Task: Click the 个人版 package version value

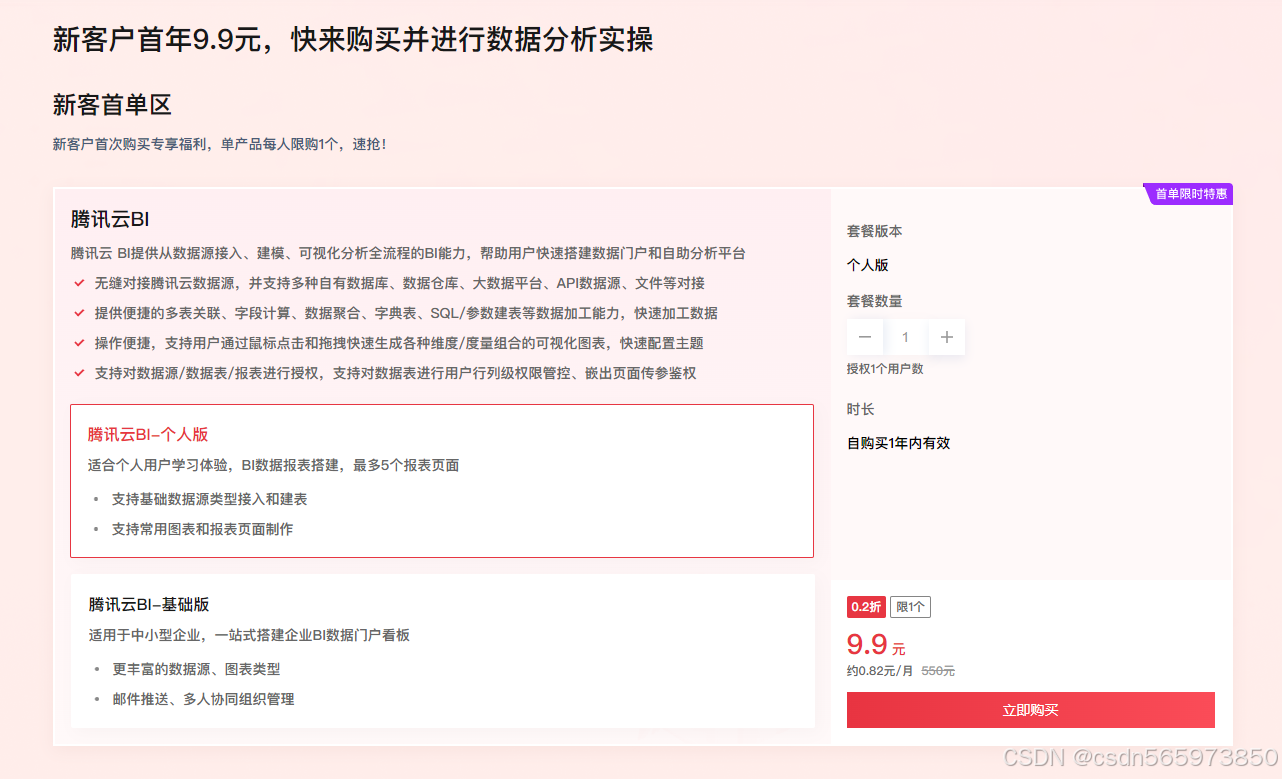Action: pyautogui.click(x=868, y=265)
